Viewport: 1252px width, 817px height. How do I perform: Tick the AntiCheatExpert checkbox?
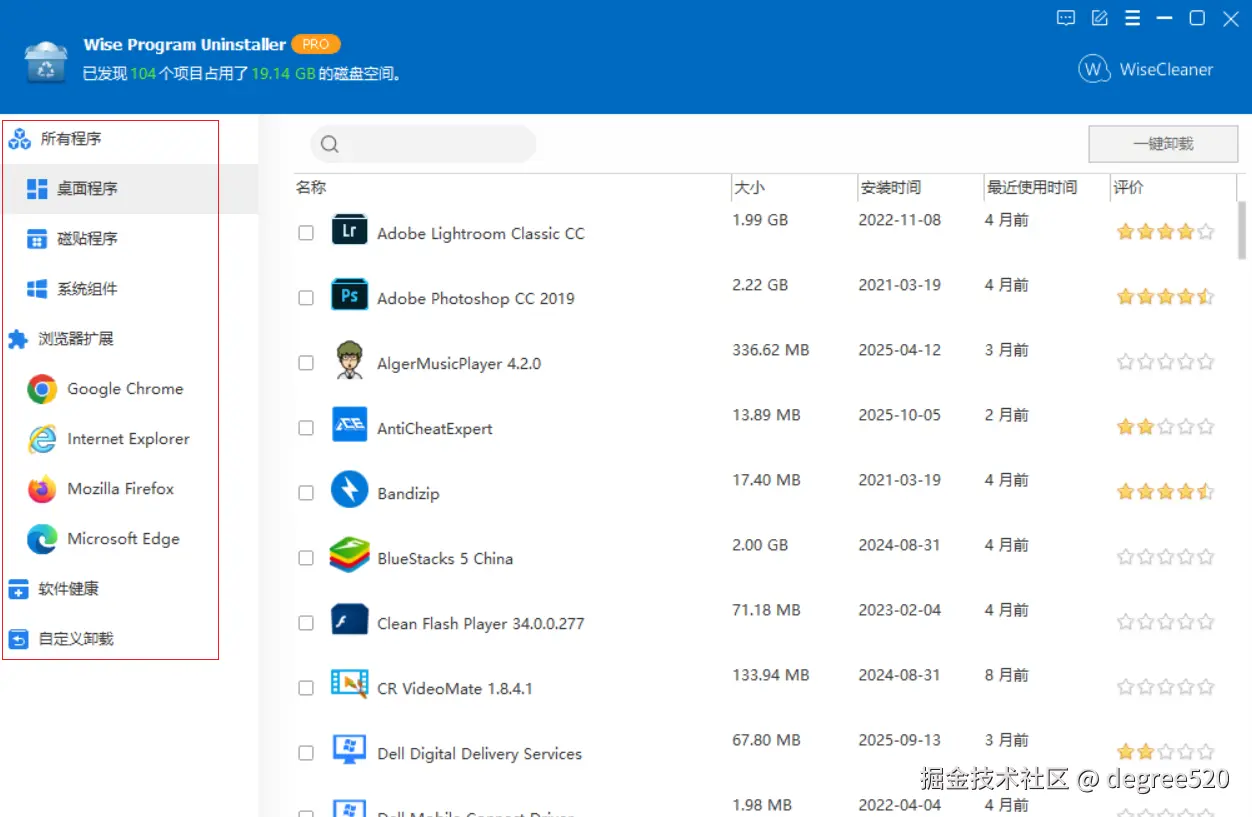pyautogui.click(x=306, y=428)
